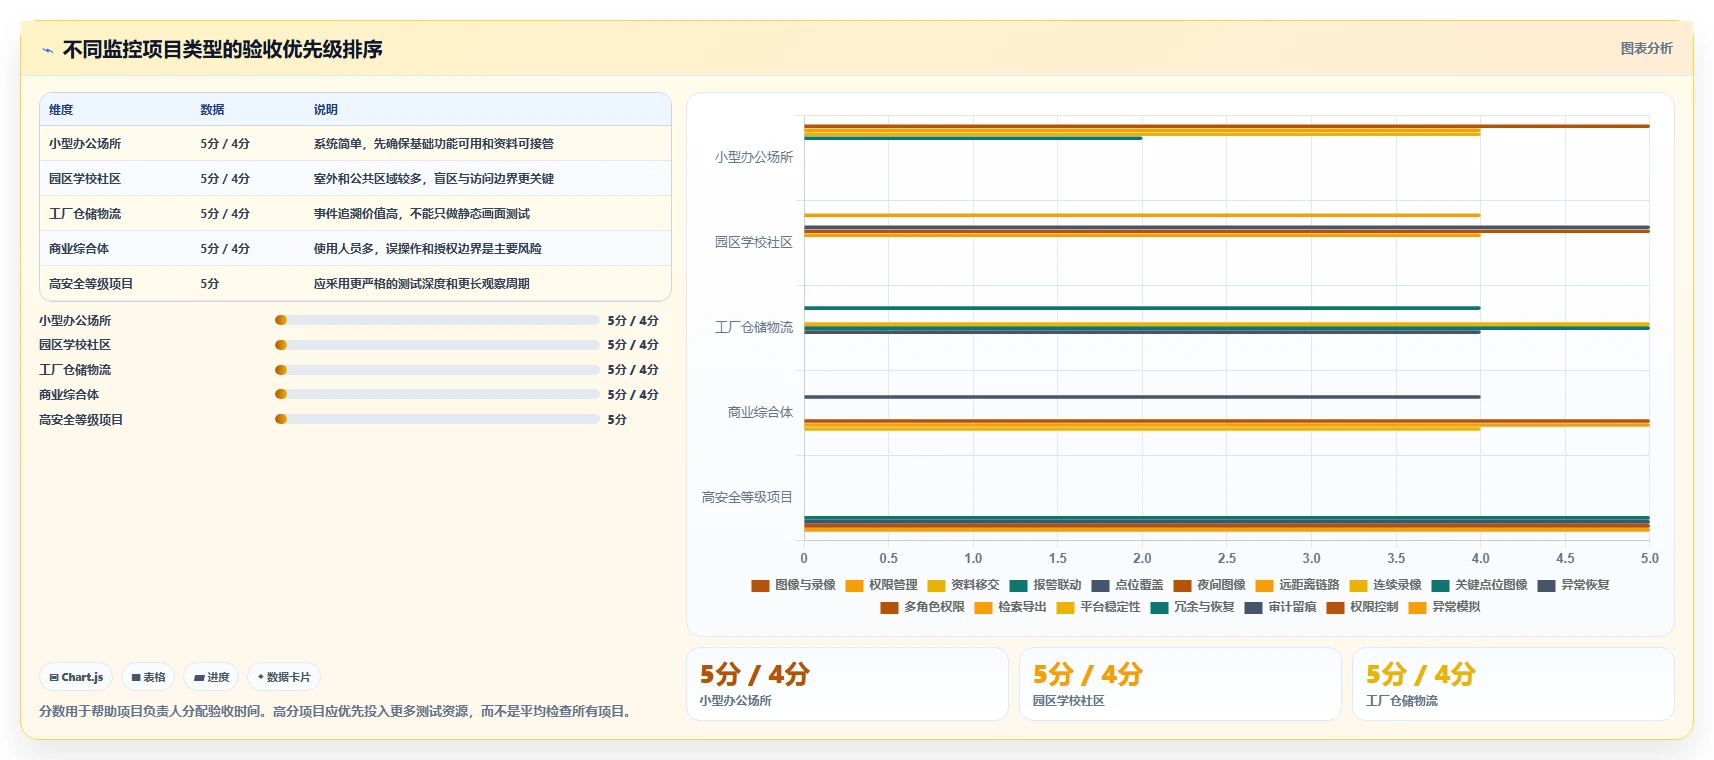The image size is (1714, 760).
Task: Click description '使用人员多，误操作和授权边界是主要风险'
Action: 428,249
